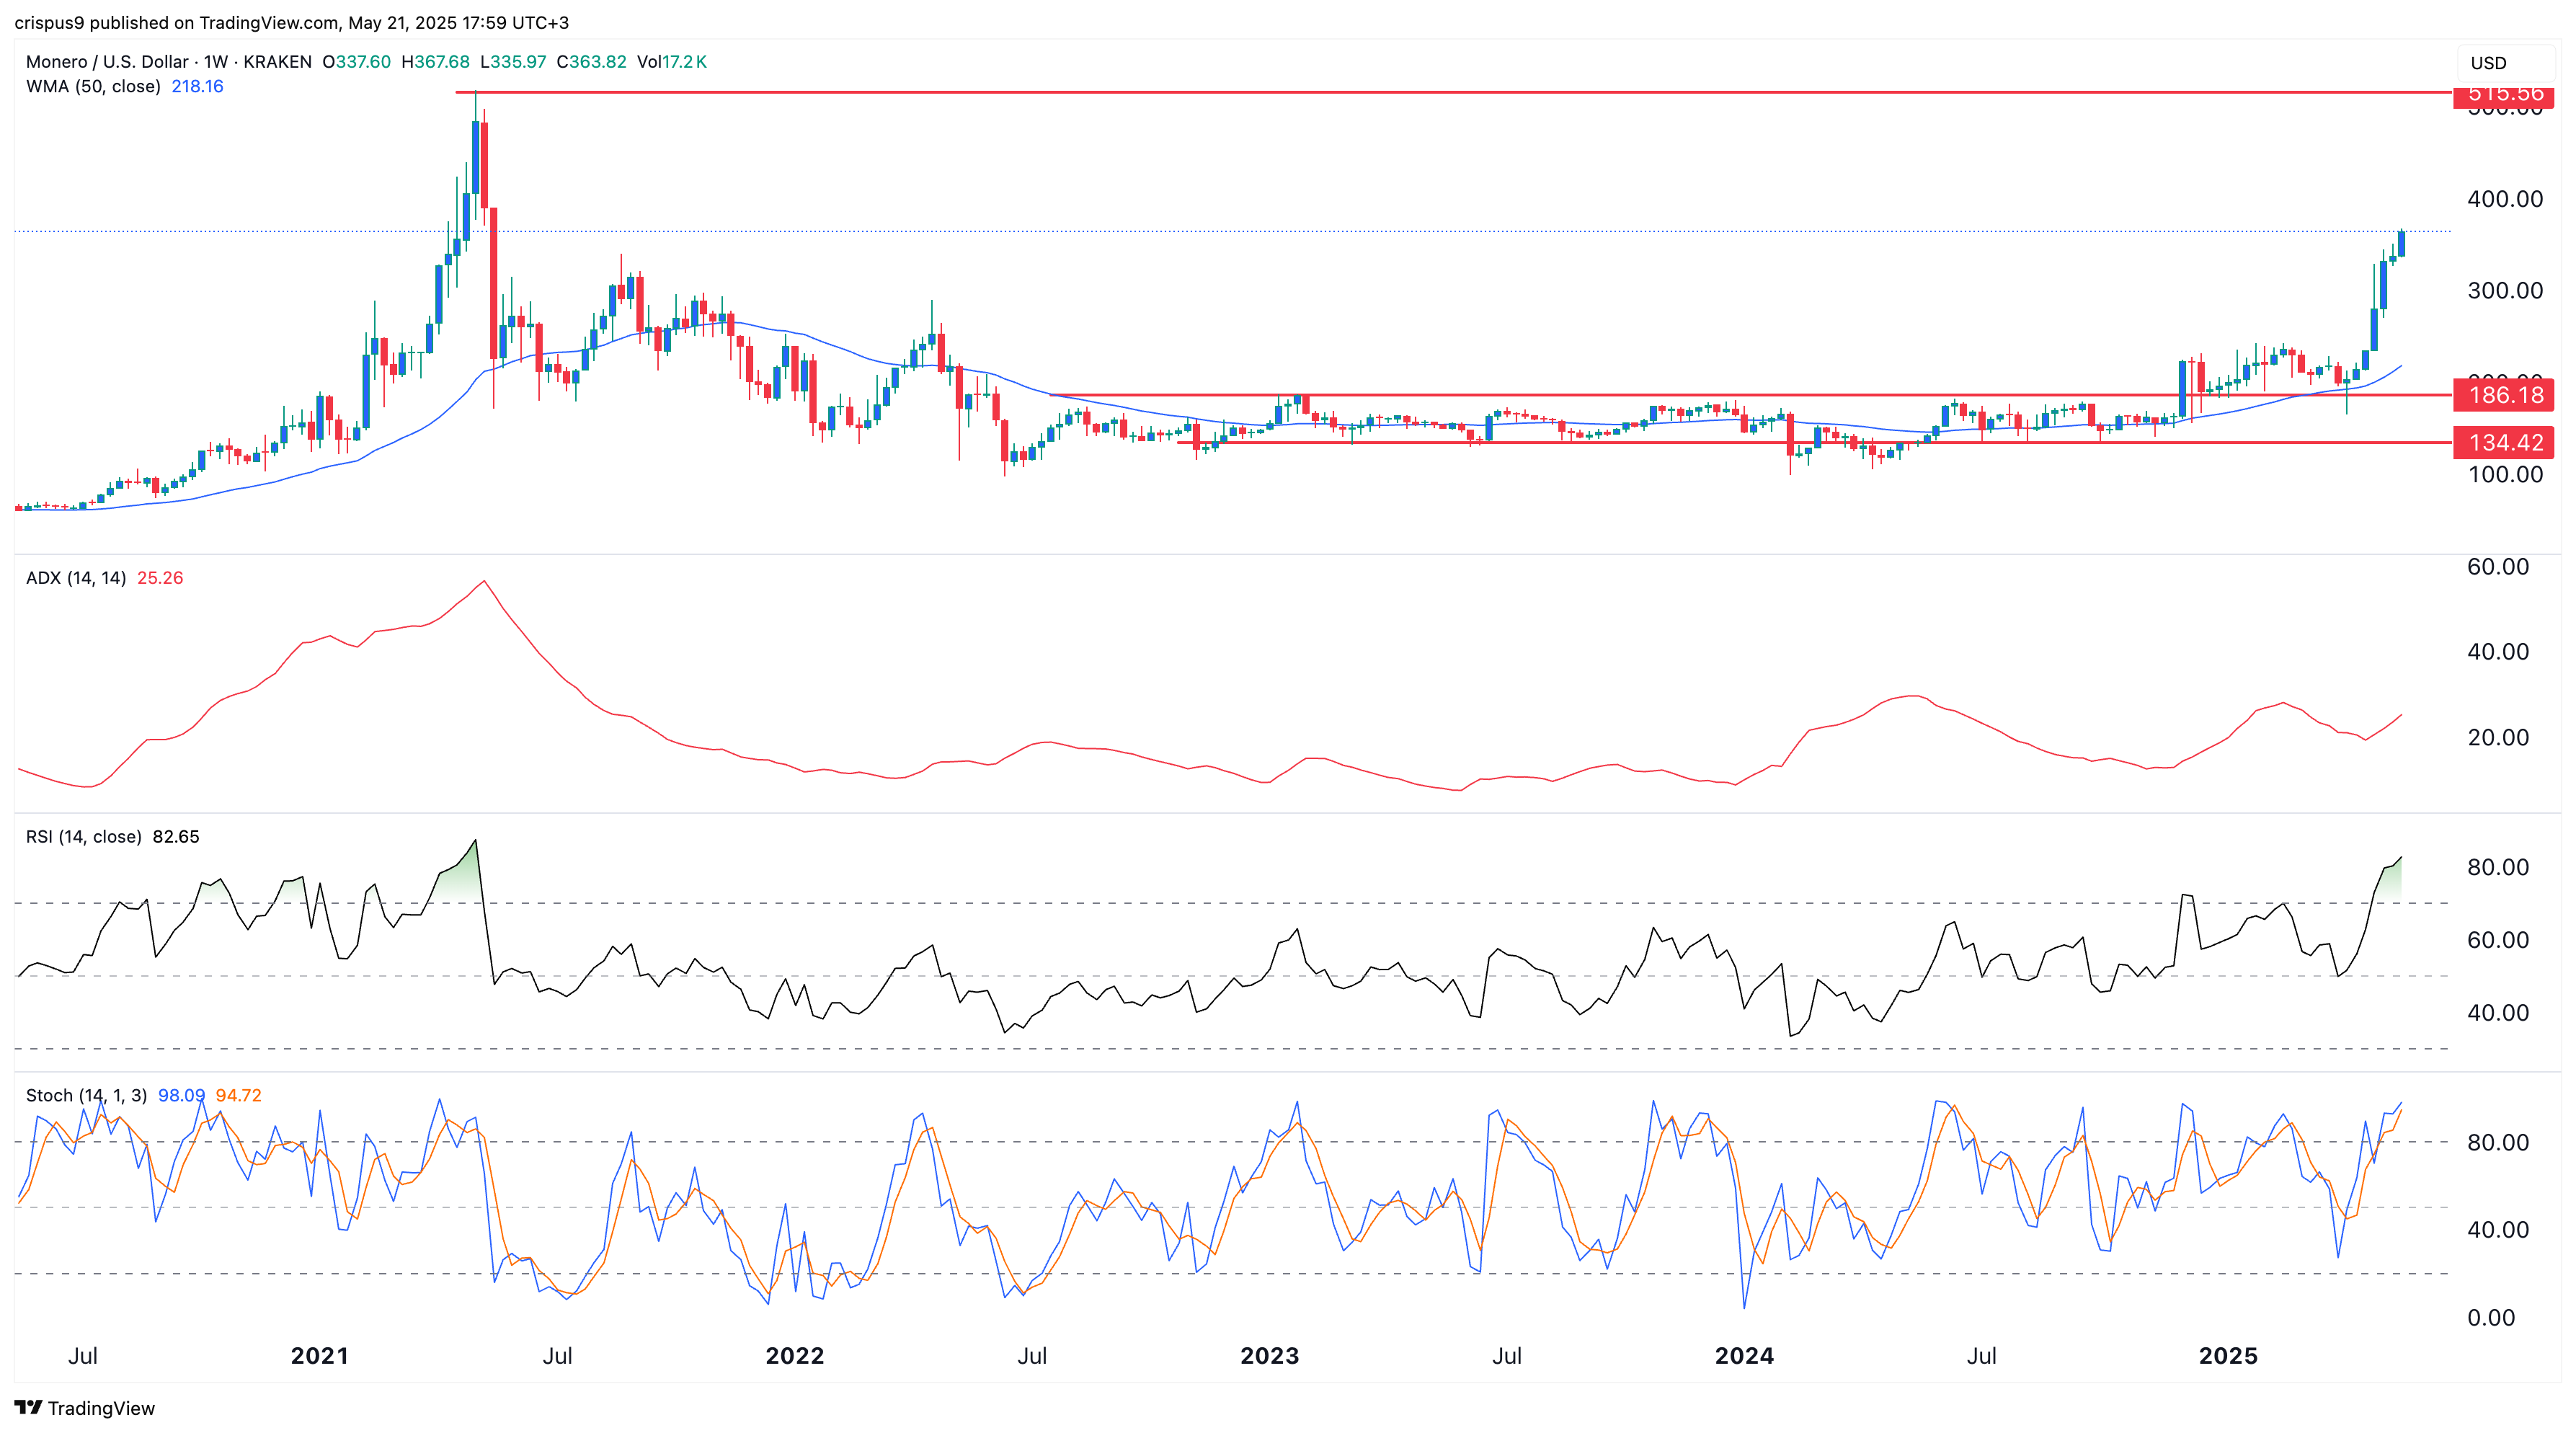Click the RSI (14, close) indicator legend
Screen dimensions: 2576x1433
click(83, 837)
